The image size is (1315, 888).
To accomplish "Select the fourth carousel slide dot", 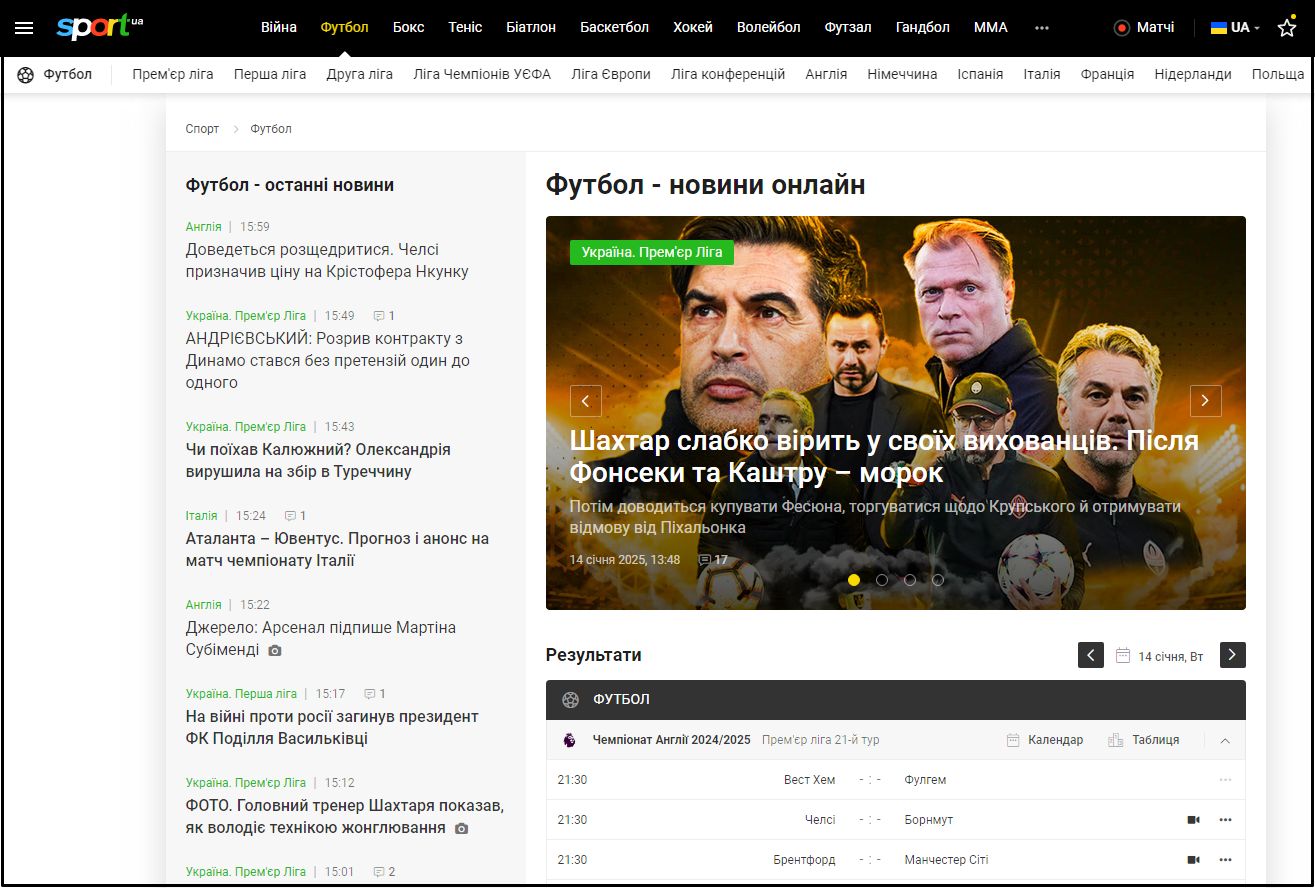I will coord(938,579).
